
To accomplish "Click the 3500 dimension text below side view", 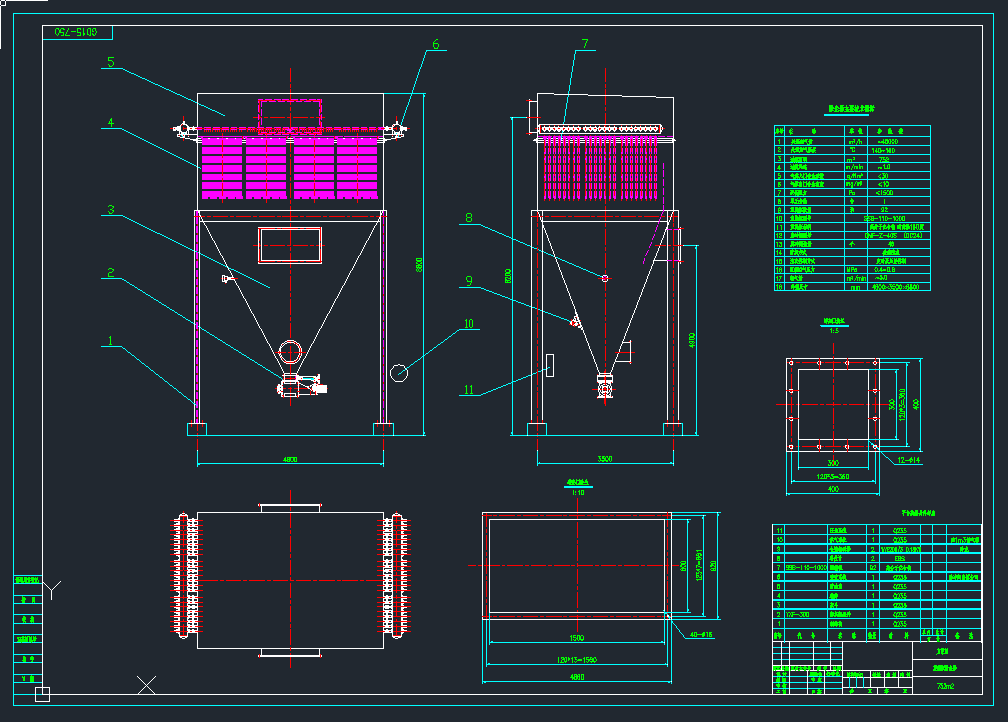I will [604, 460].
